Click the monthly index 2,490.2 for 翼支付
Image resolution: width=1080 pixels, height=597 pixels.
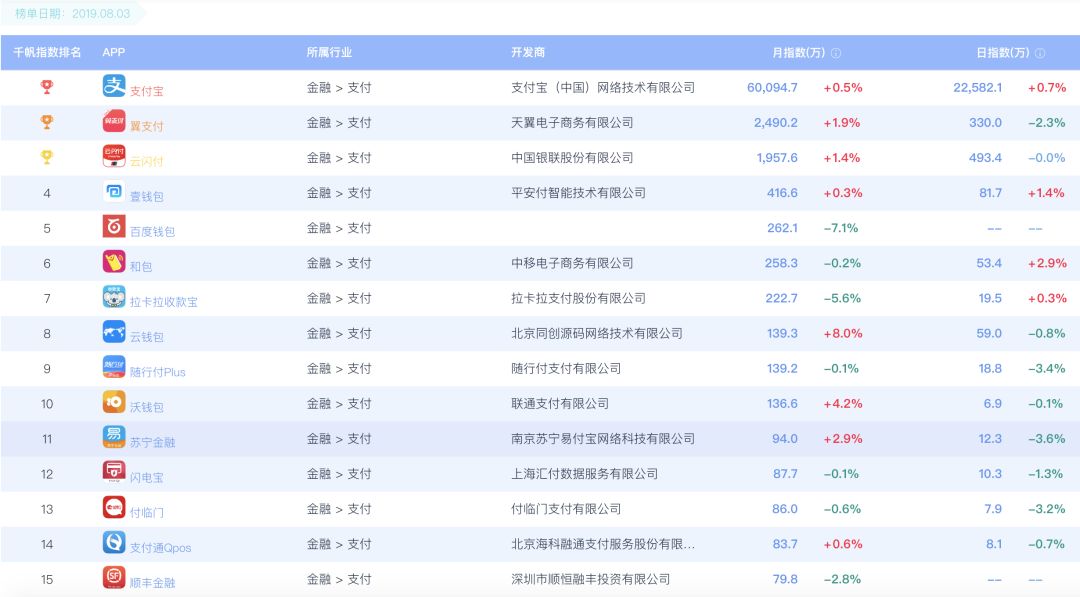pyautogui.click(x=776, y=123)
